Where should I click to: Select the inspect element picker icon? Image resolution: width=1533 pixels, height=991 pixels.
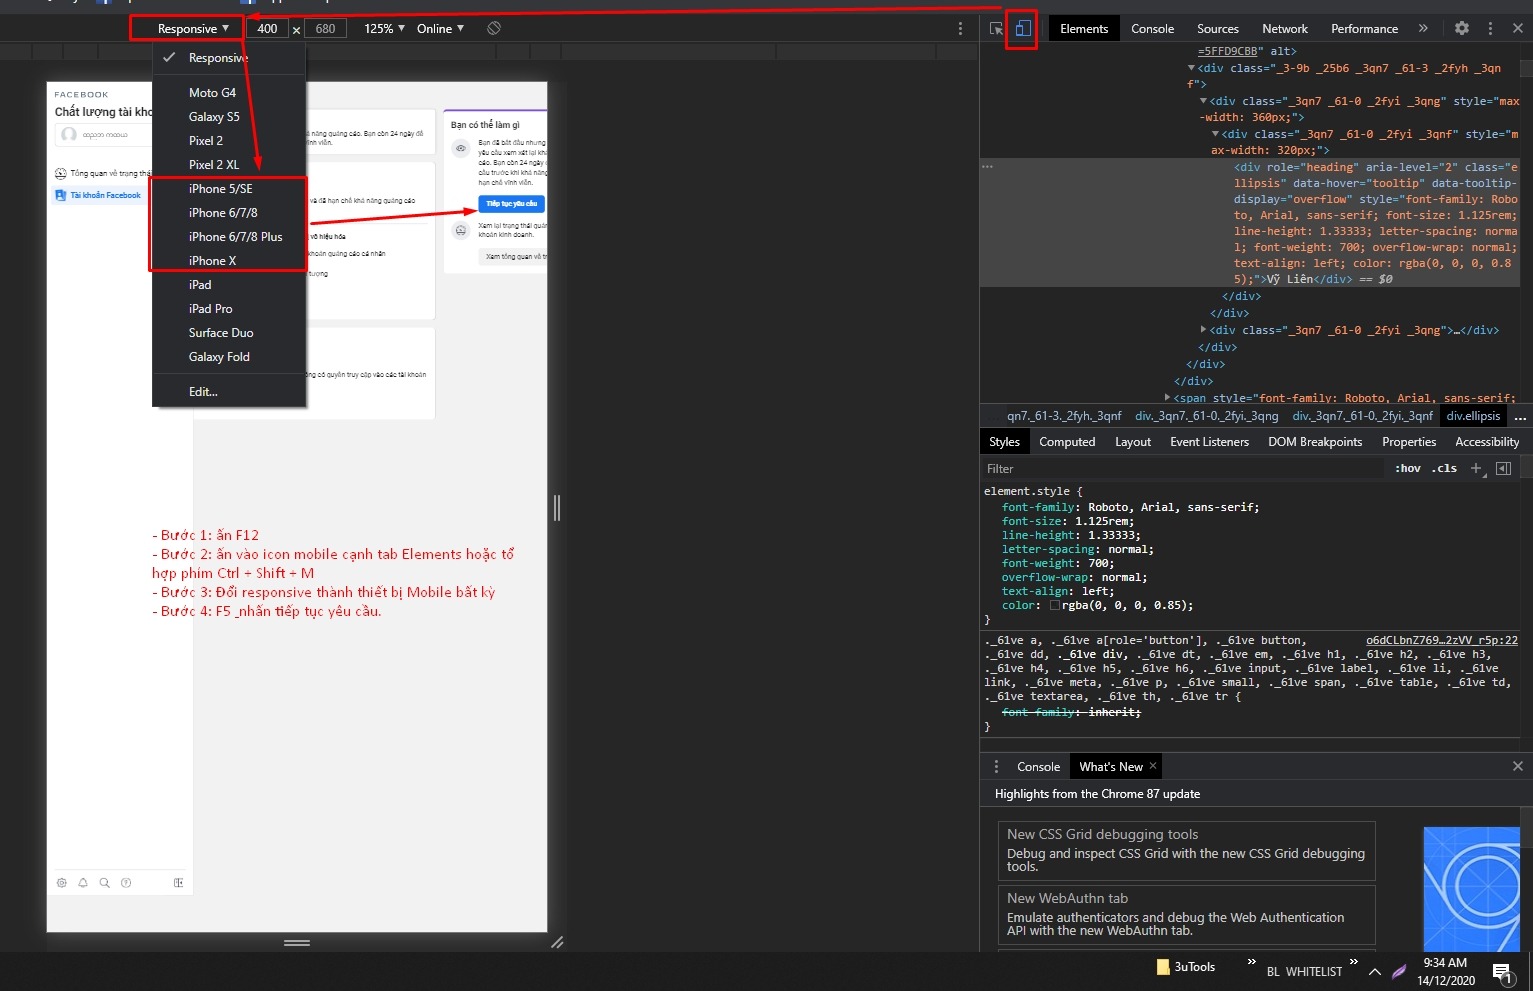coord(996,29)
